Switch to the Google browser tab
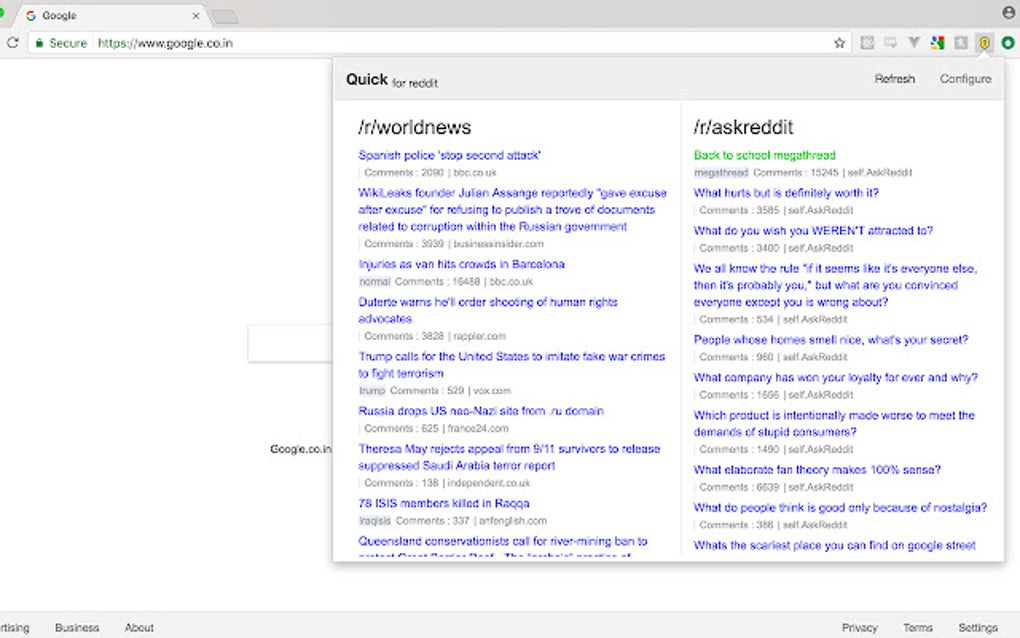Image resolution: width=1020 pixels, height=638 pixels. (x=100, y=16)
